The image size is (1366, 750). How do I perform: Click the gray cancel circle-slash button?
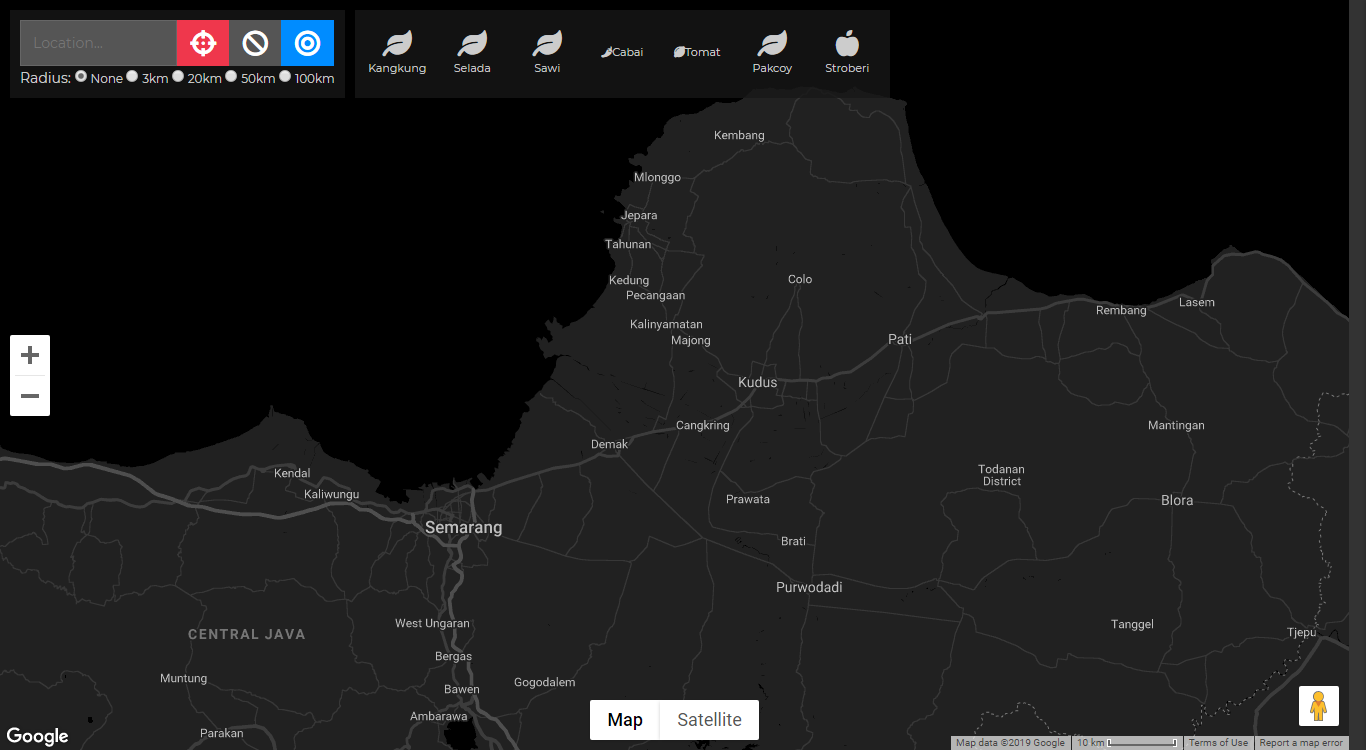pyautogui.click(x=255, y=43)
